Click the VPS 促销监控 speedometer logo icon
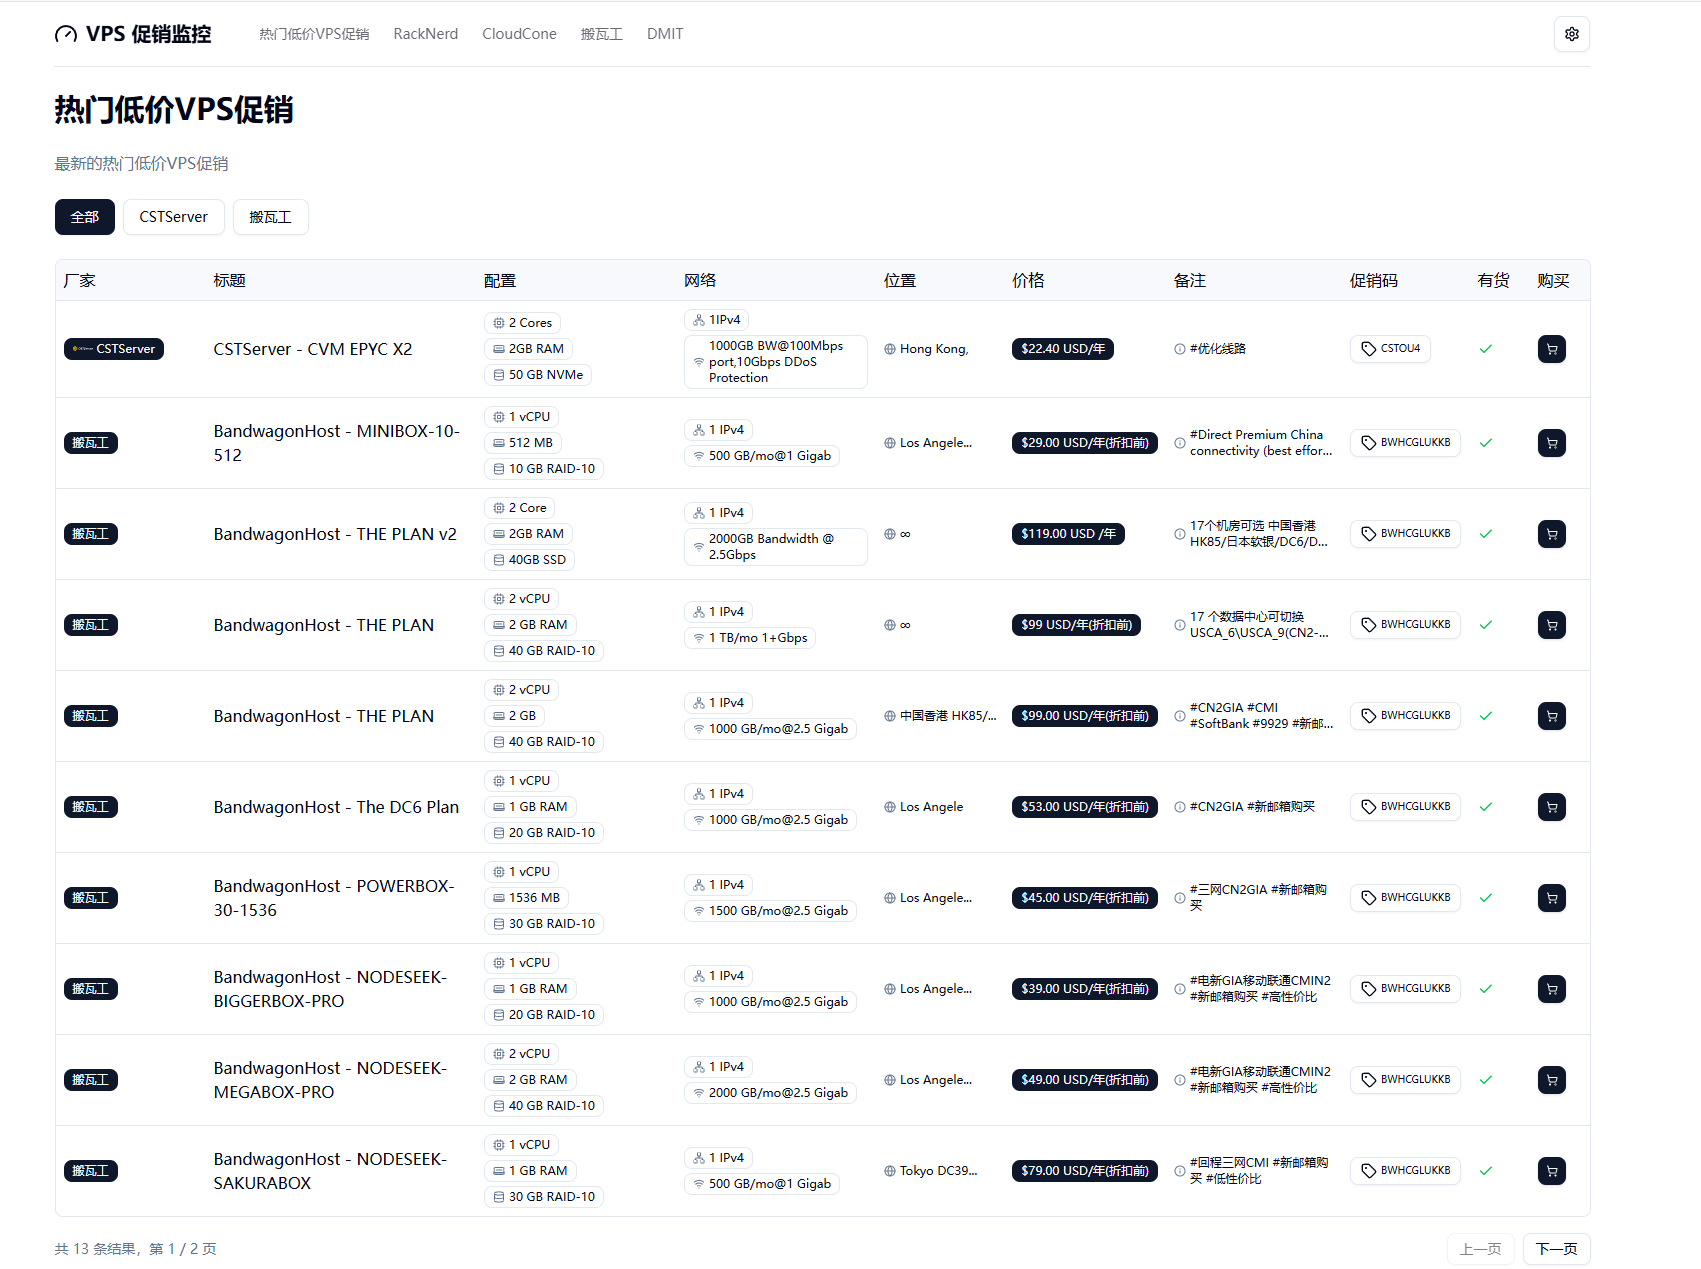1701x1269 pixels. pos(66,34)
